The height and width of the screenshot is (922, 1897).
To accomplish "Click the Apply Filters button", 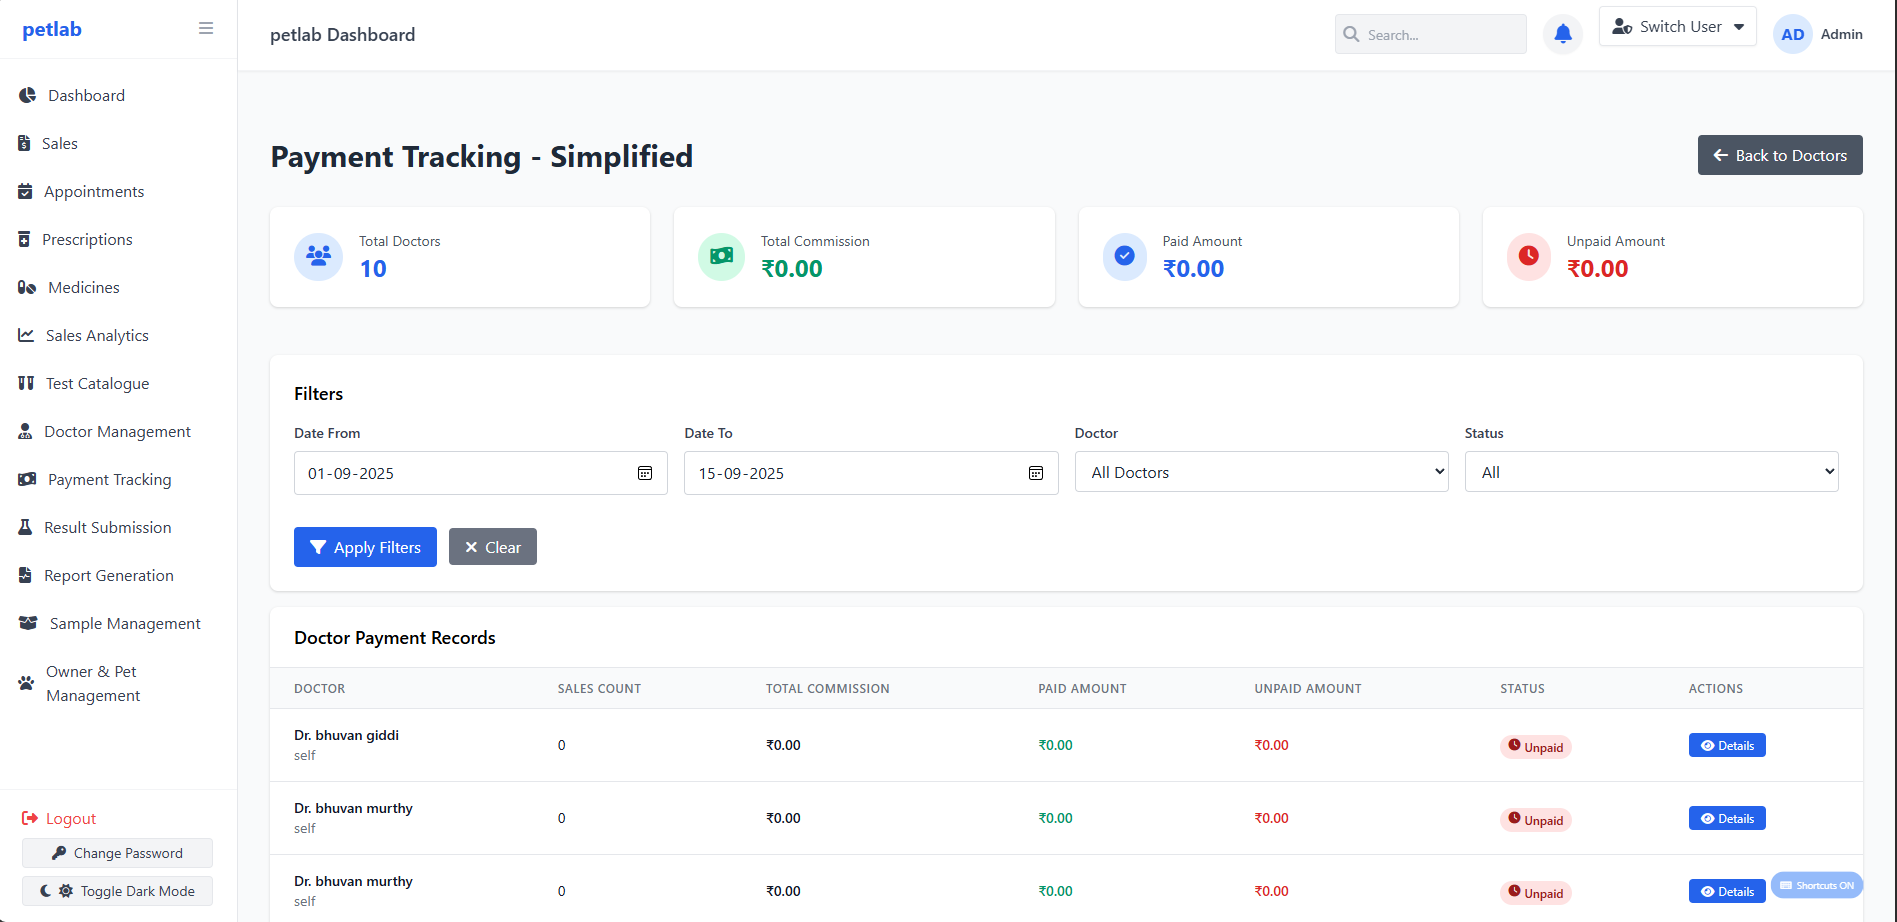I will pyautogui.click(x=365, y=547).
